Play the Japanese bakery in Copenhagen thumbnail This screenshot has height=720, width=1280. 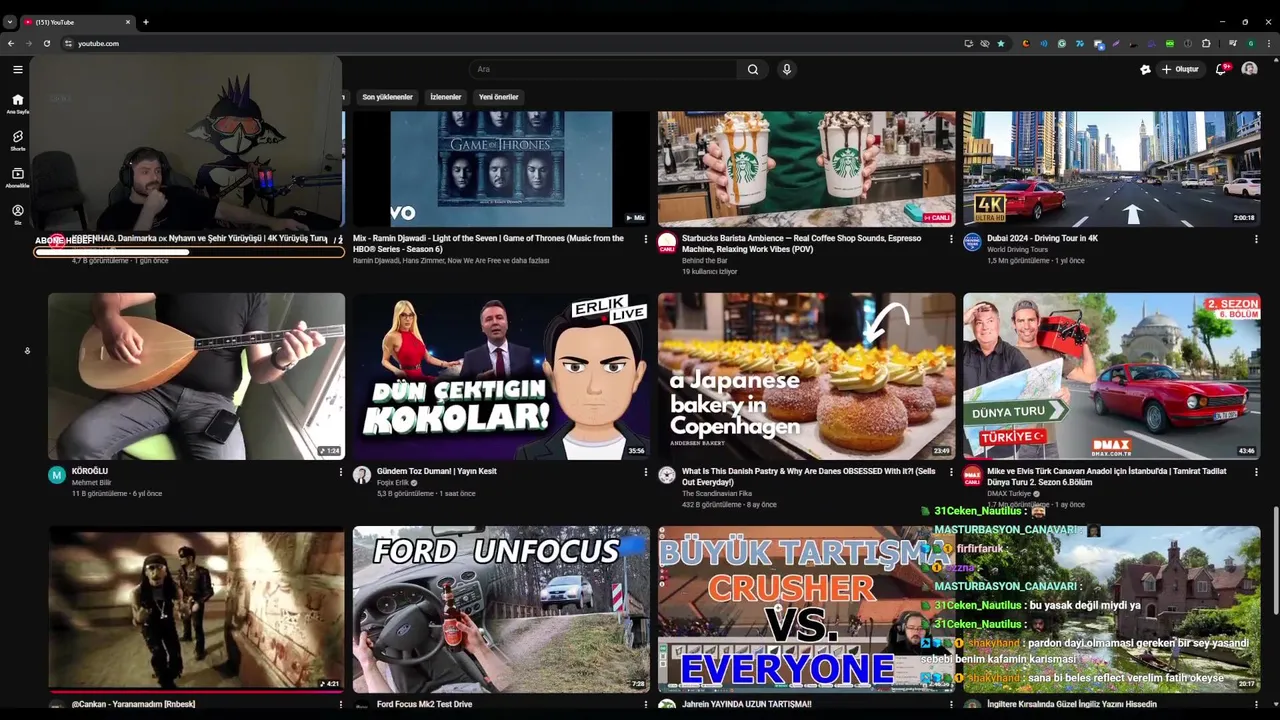tap(807, 376)
